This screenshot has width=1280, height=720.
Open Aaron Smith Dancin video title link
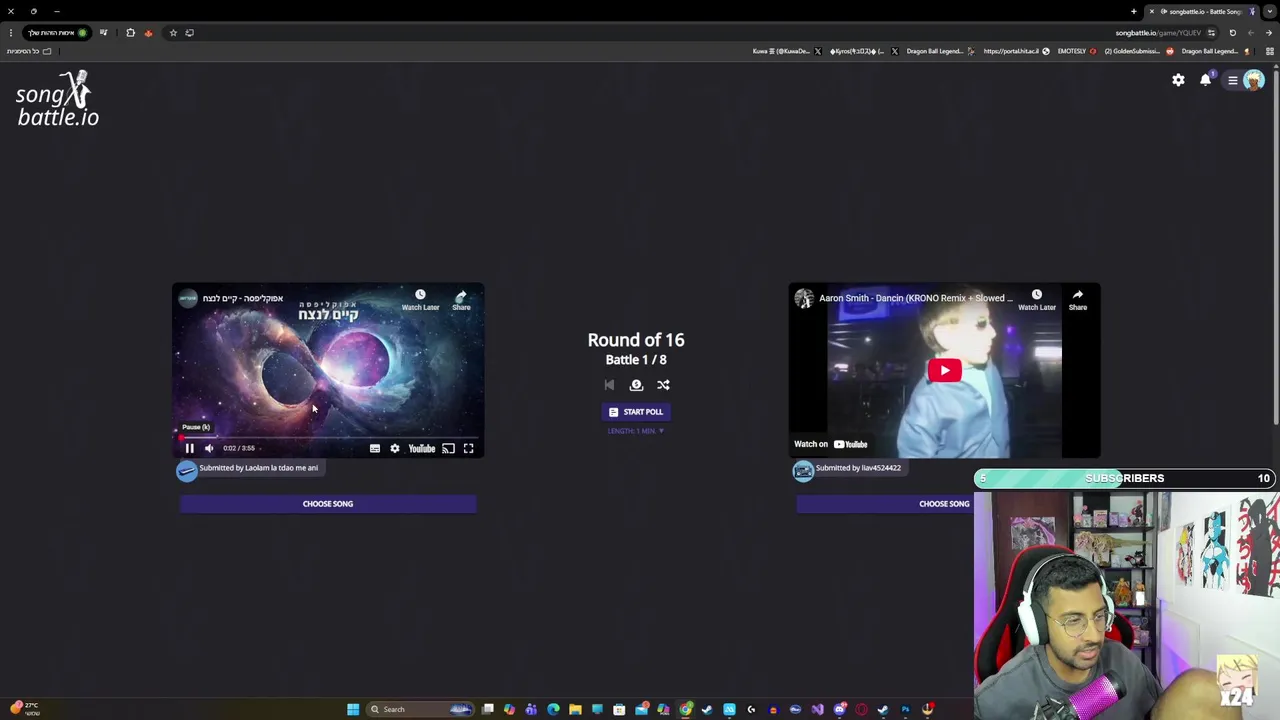tap(916, 298)
